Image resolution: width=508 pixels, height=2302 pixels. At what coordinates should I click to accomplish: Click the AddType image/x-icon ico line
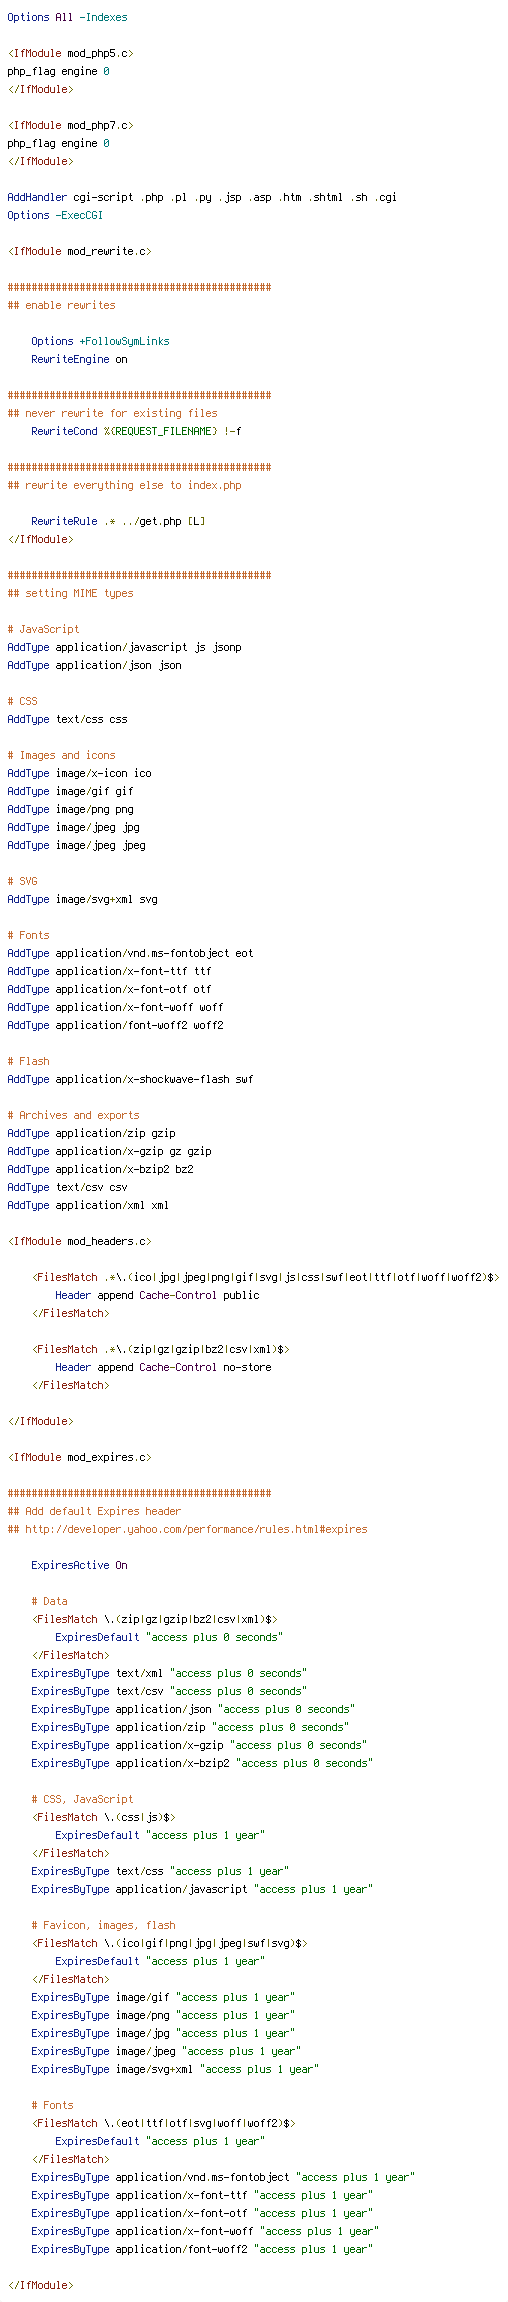pos(79,774)
